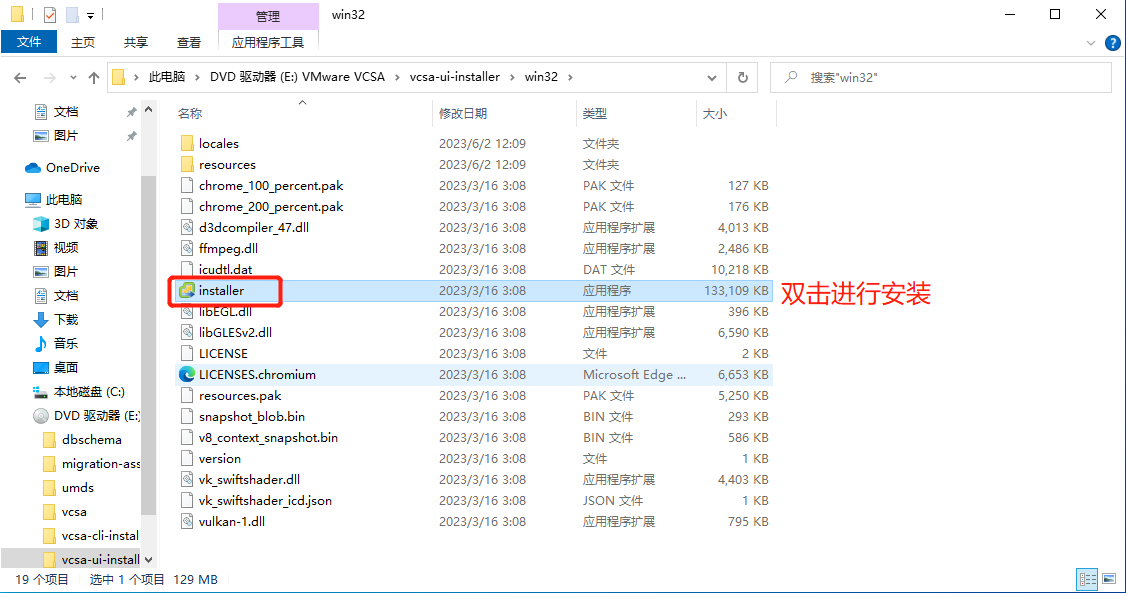
Task: Click the d3dcompiler_47.dll file icon
Action: tap(187, 228)
